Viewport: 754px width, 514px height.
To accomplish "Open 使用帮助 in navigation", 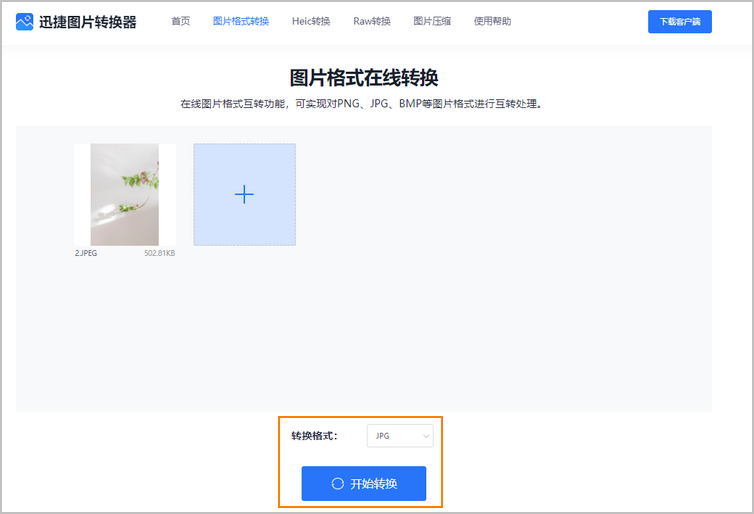I will pos(492,21).
